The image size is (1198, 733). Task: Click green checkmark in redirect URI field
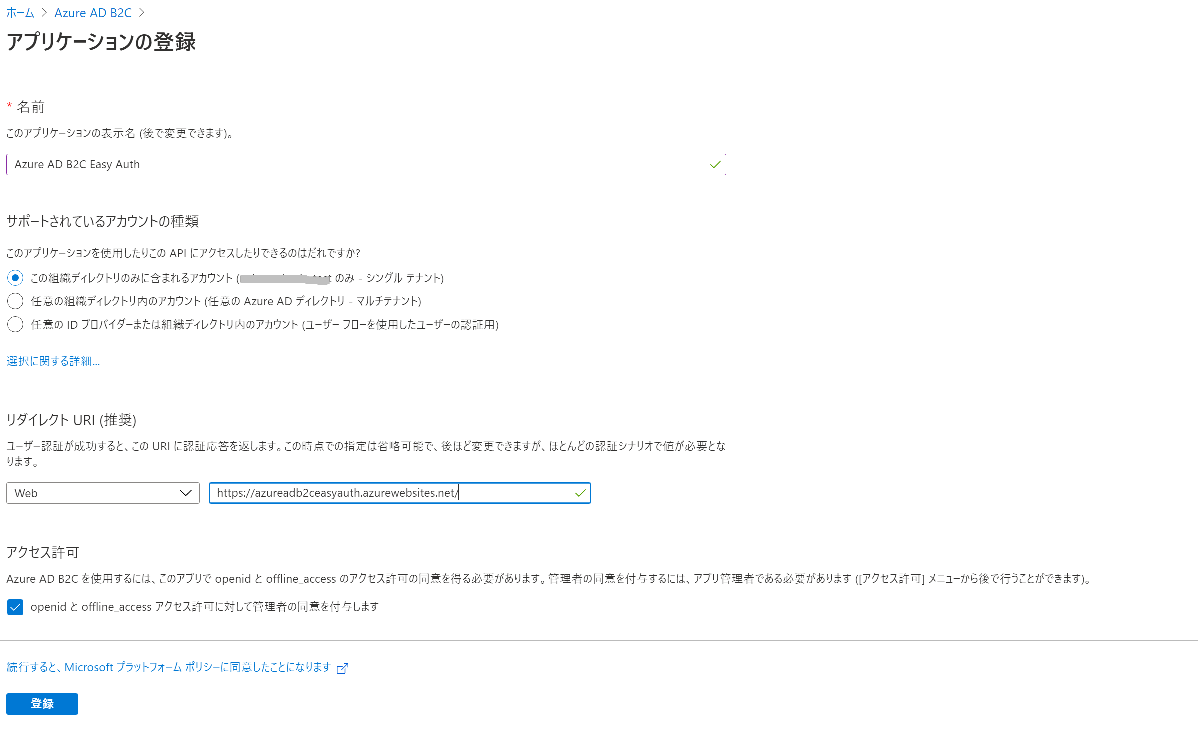tap(580, 493)
